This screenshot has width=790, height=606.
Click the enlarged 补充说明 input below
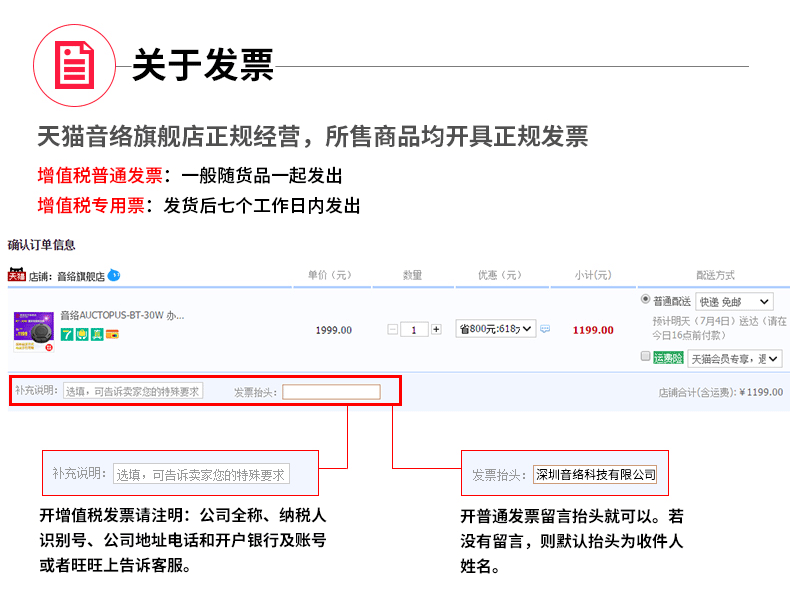(201, 474)
